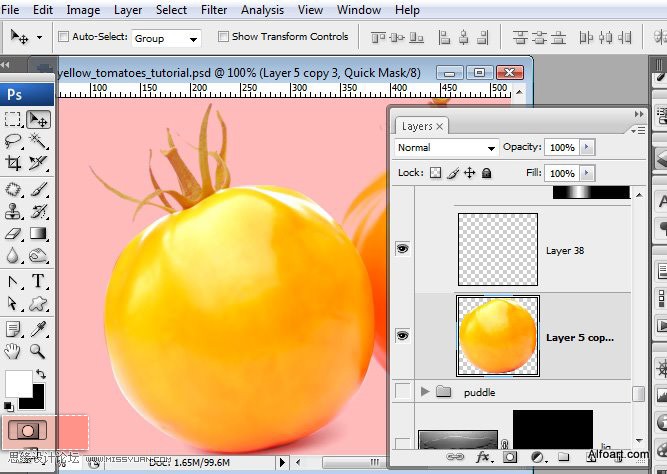Check Show Transform Controls option
Image resolution: width=667 pixels, height=474 pixels.
point(223,37)
